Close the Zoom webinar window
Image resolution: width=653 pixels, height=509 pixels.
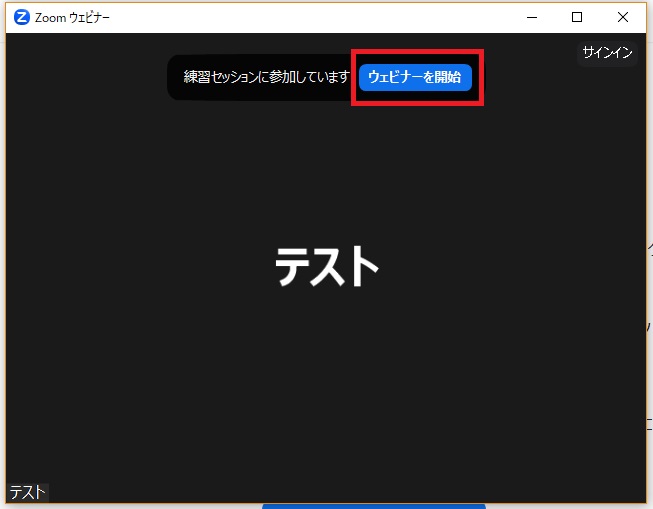(x=623, y=17)
